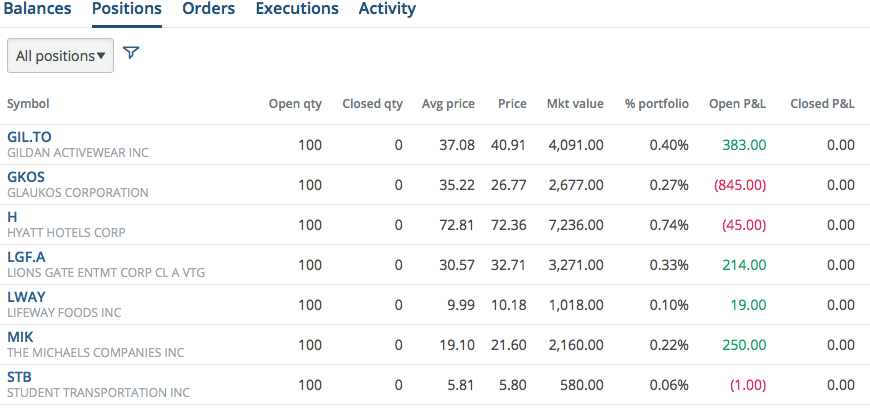
Task: Select the 72.81 average price cell
Action: pos(457,225)
